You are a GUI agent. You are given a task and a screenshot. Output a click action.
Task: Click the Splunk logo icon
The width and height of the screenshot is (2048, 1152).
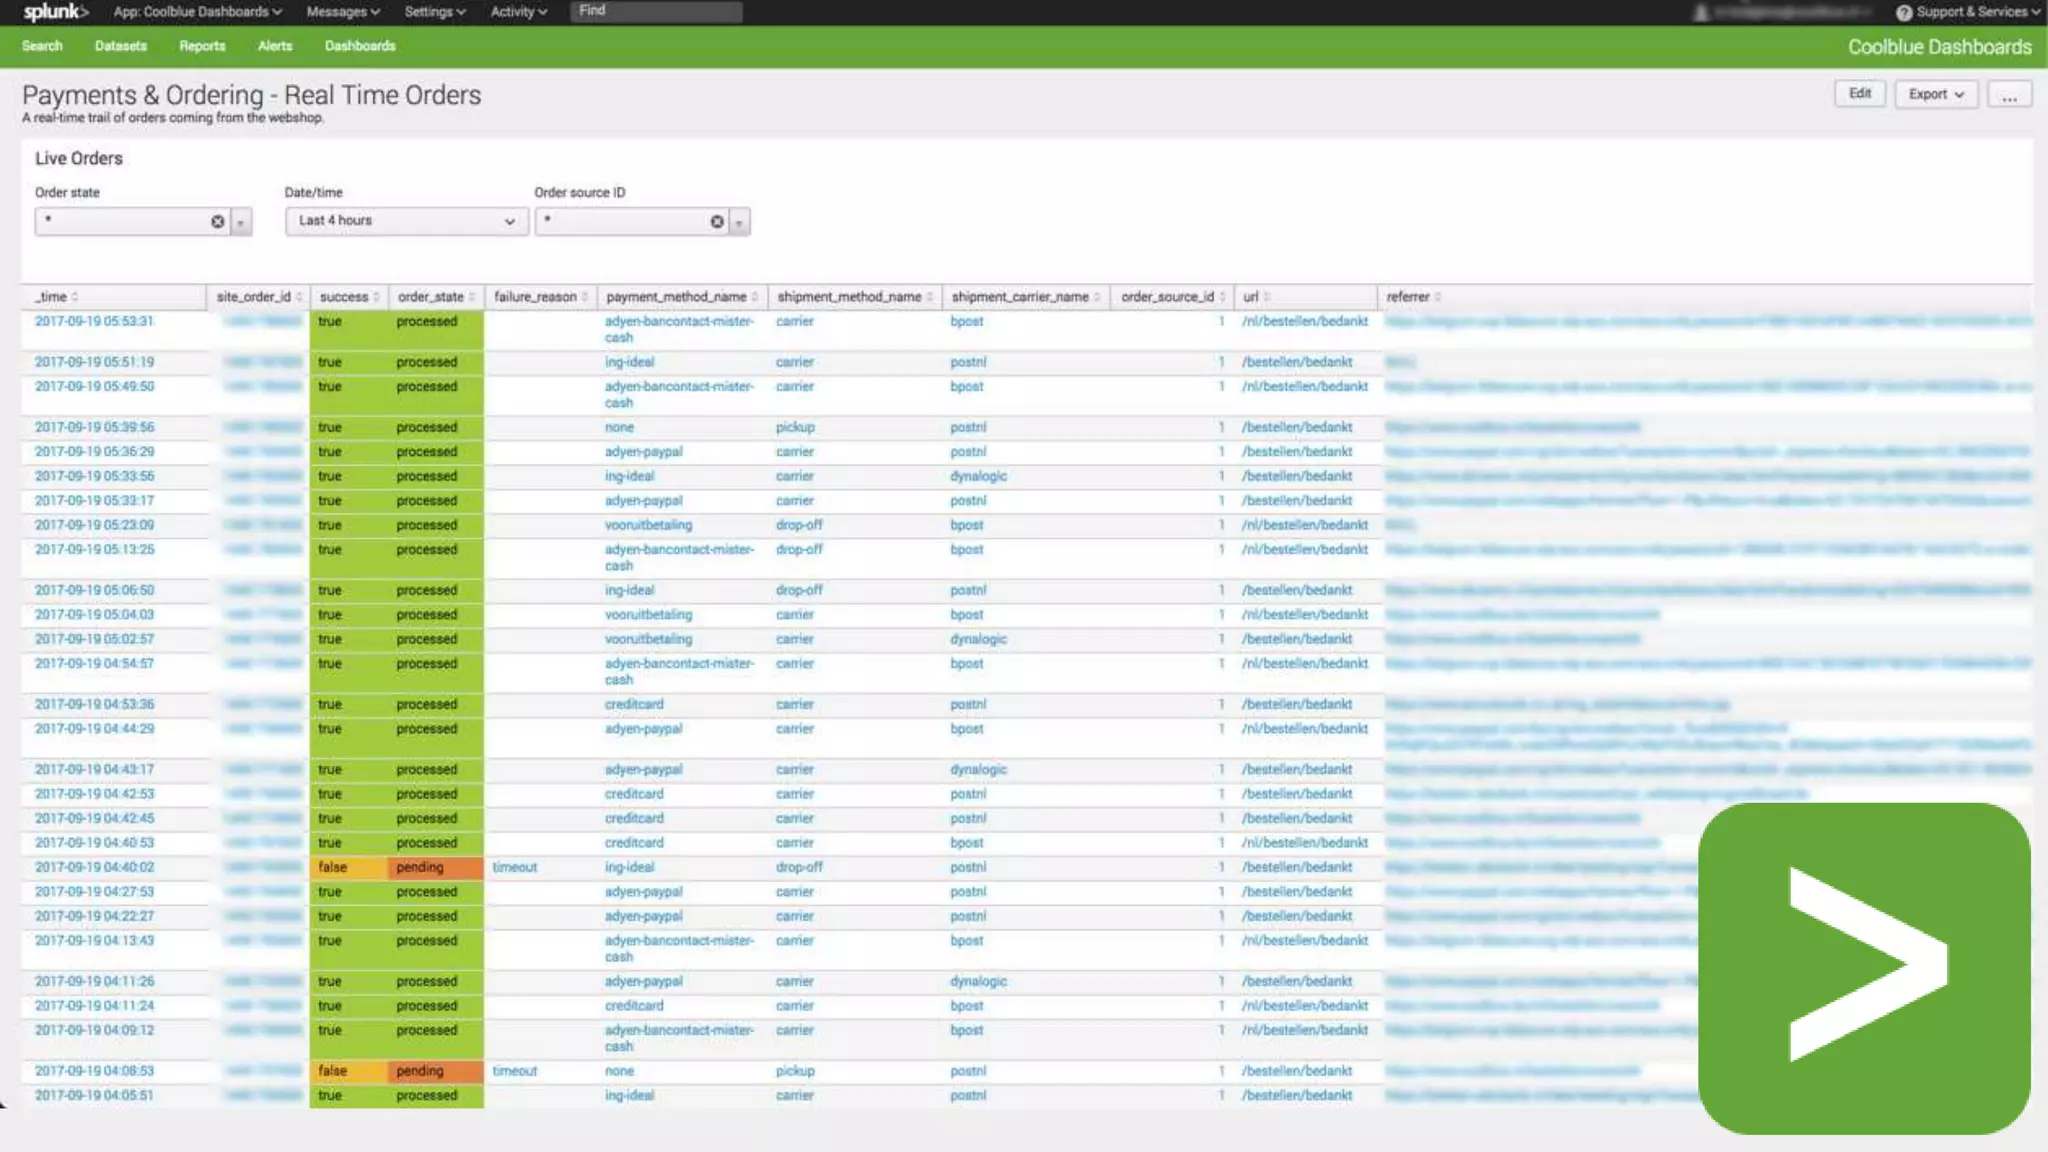[55, 12]
